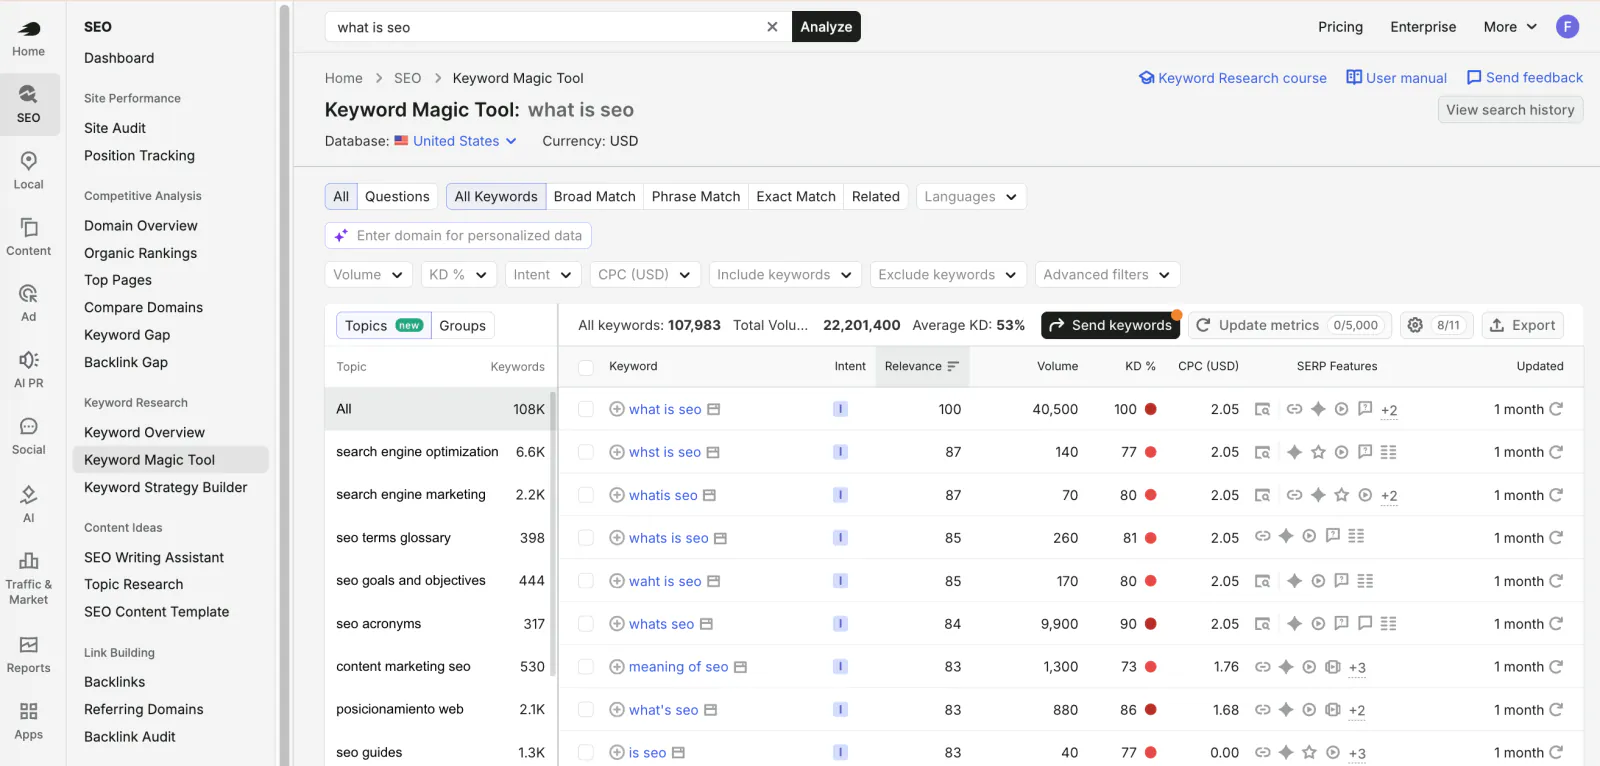1600x766 pixels.
Task: Open the More menu in the header
Action: click(x=1510, y=27)
